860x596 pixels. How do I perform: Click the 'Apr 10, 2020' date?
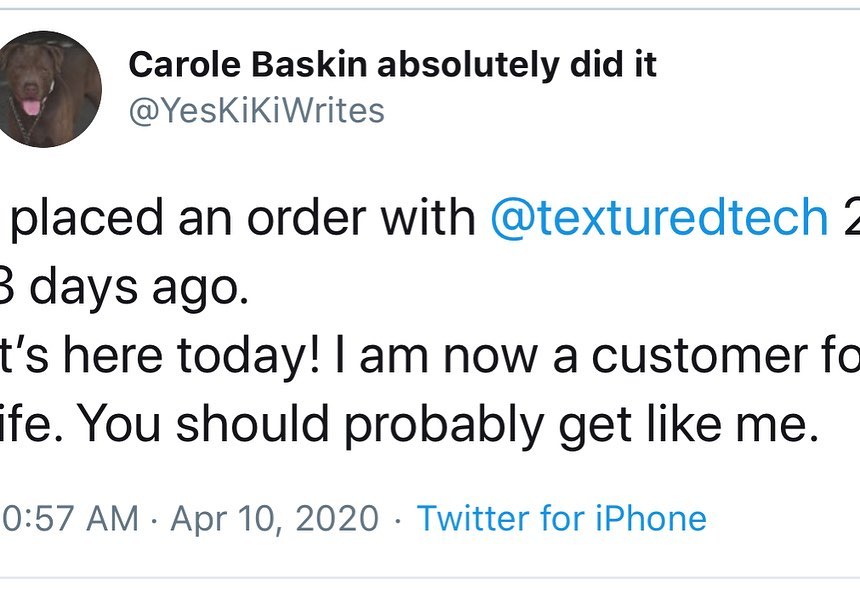tap(275, 518)
